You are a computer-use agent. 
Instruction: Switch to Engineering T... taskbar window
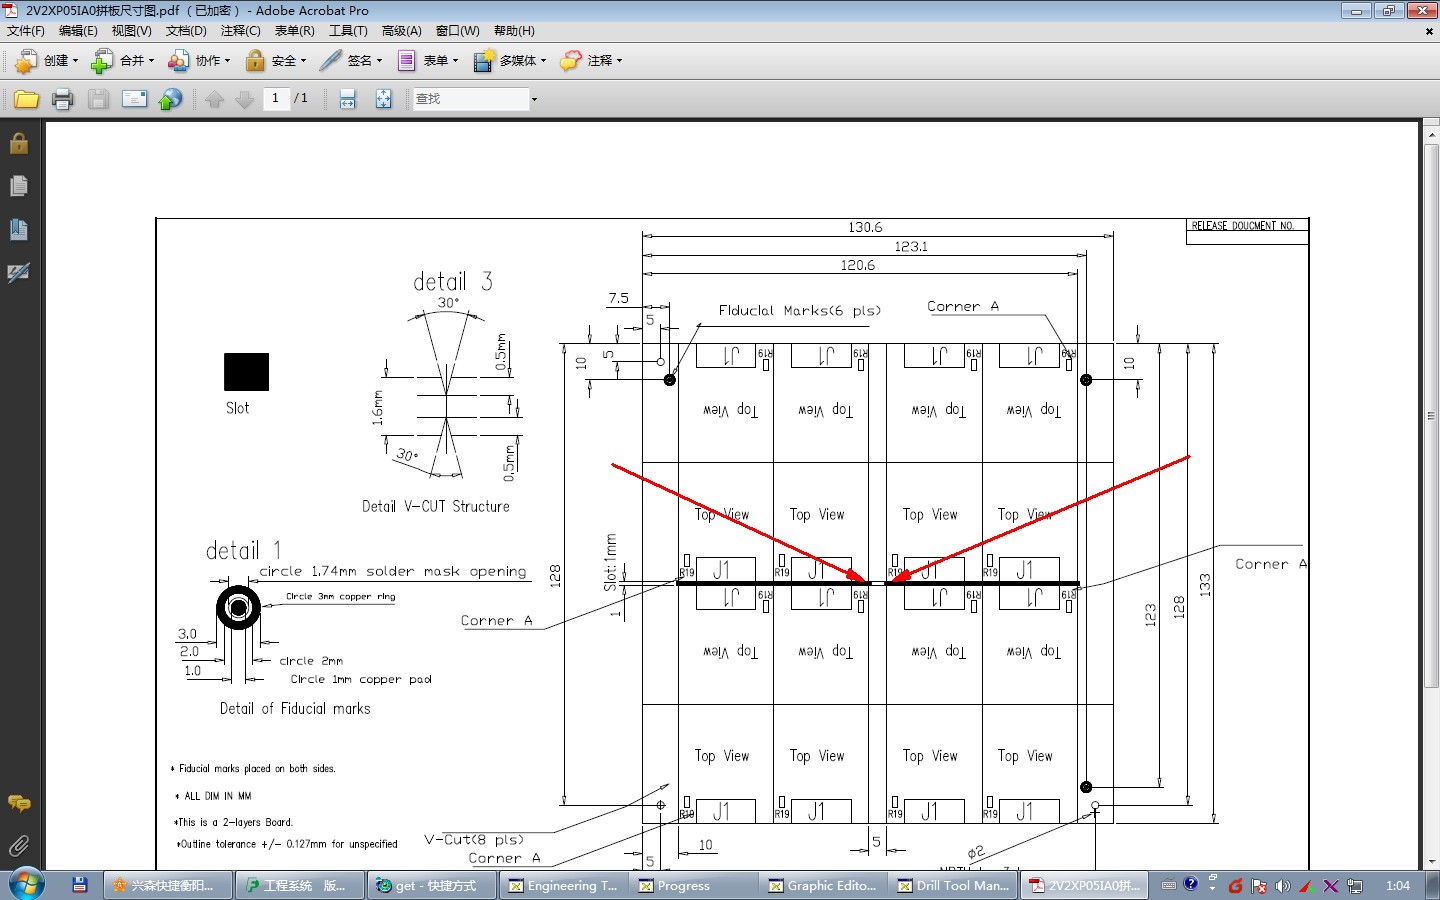565,885
